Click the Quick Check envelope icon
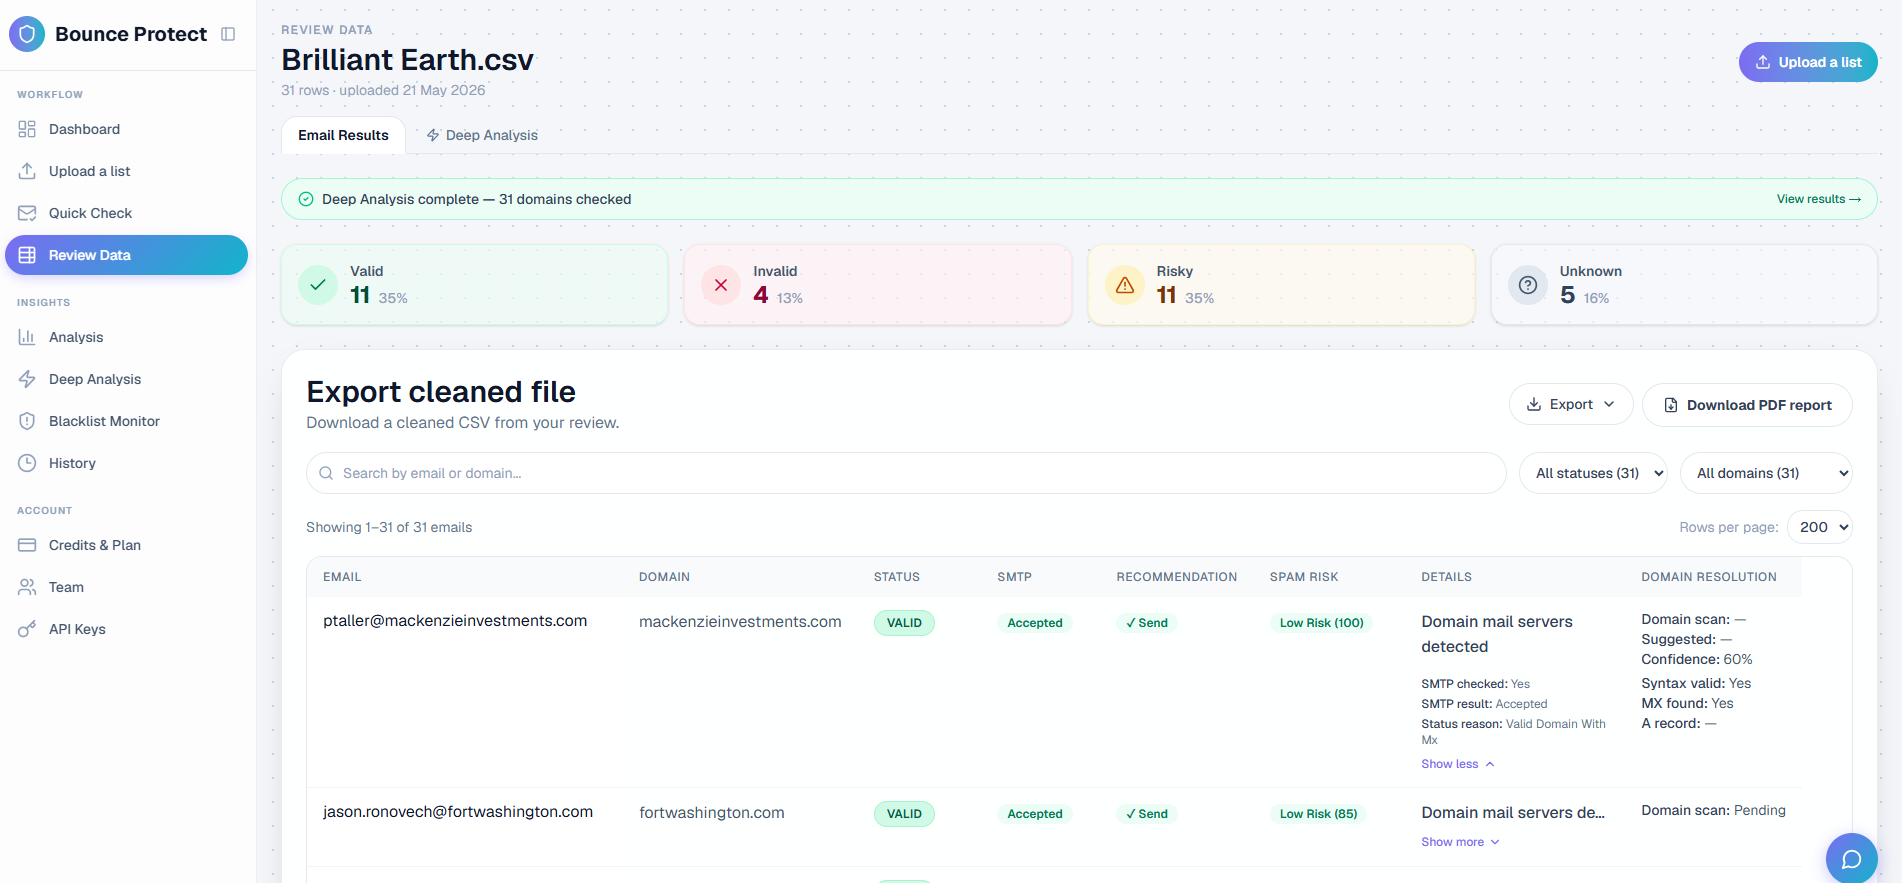Screen dimensions: 1902x883 click(27, 213)
